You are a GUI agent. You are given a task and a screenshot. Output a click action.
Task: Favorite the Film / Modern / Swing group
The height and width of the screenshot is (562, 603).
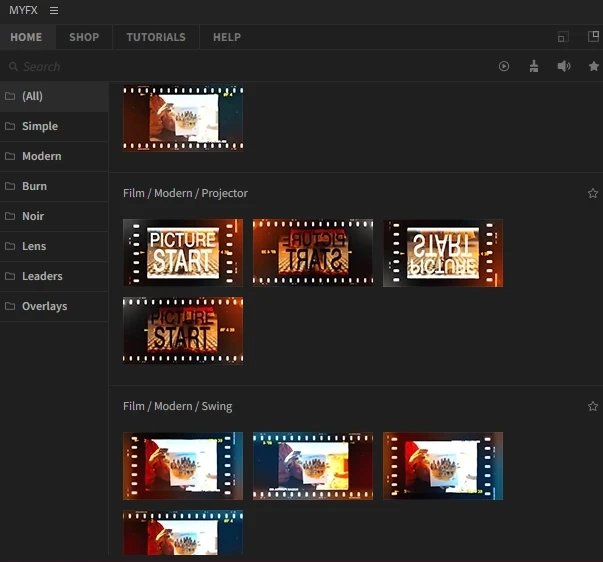[593, 406]
